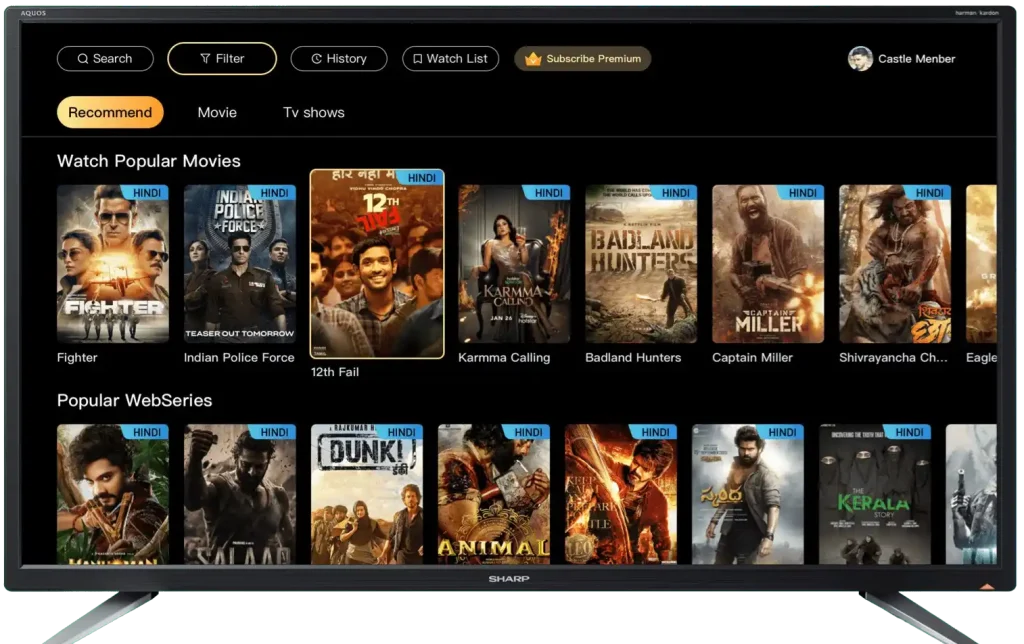Image resolution: width=1024 pixels, height=644 pixels.
Task: Click the funnel icon in Filter button
Action: click(x=205, y=59)
